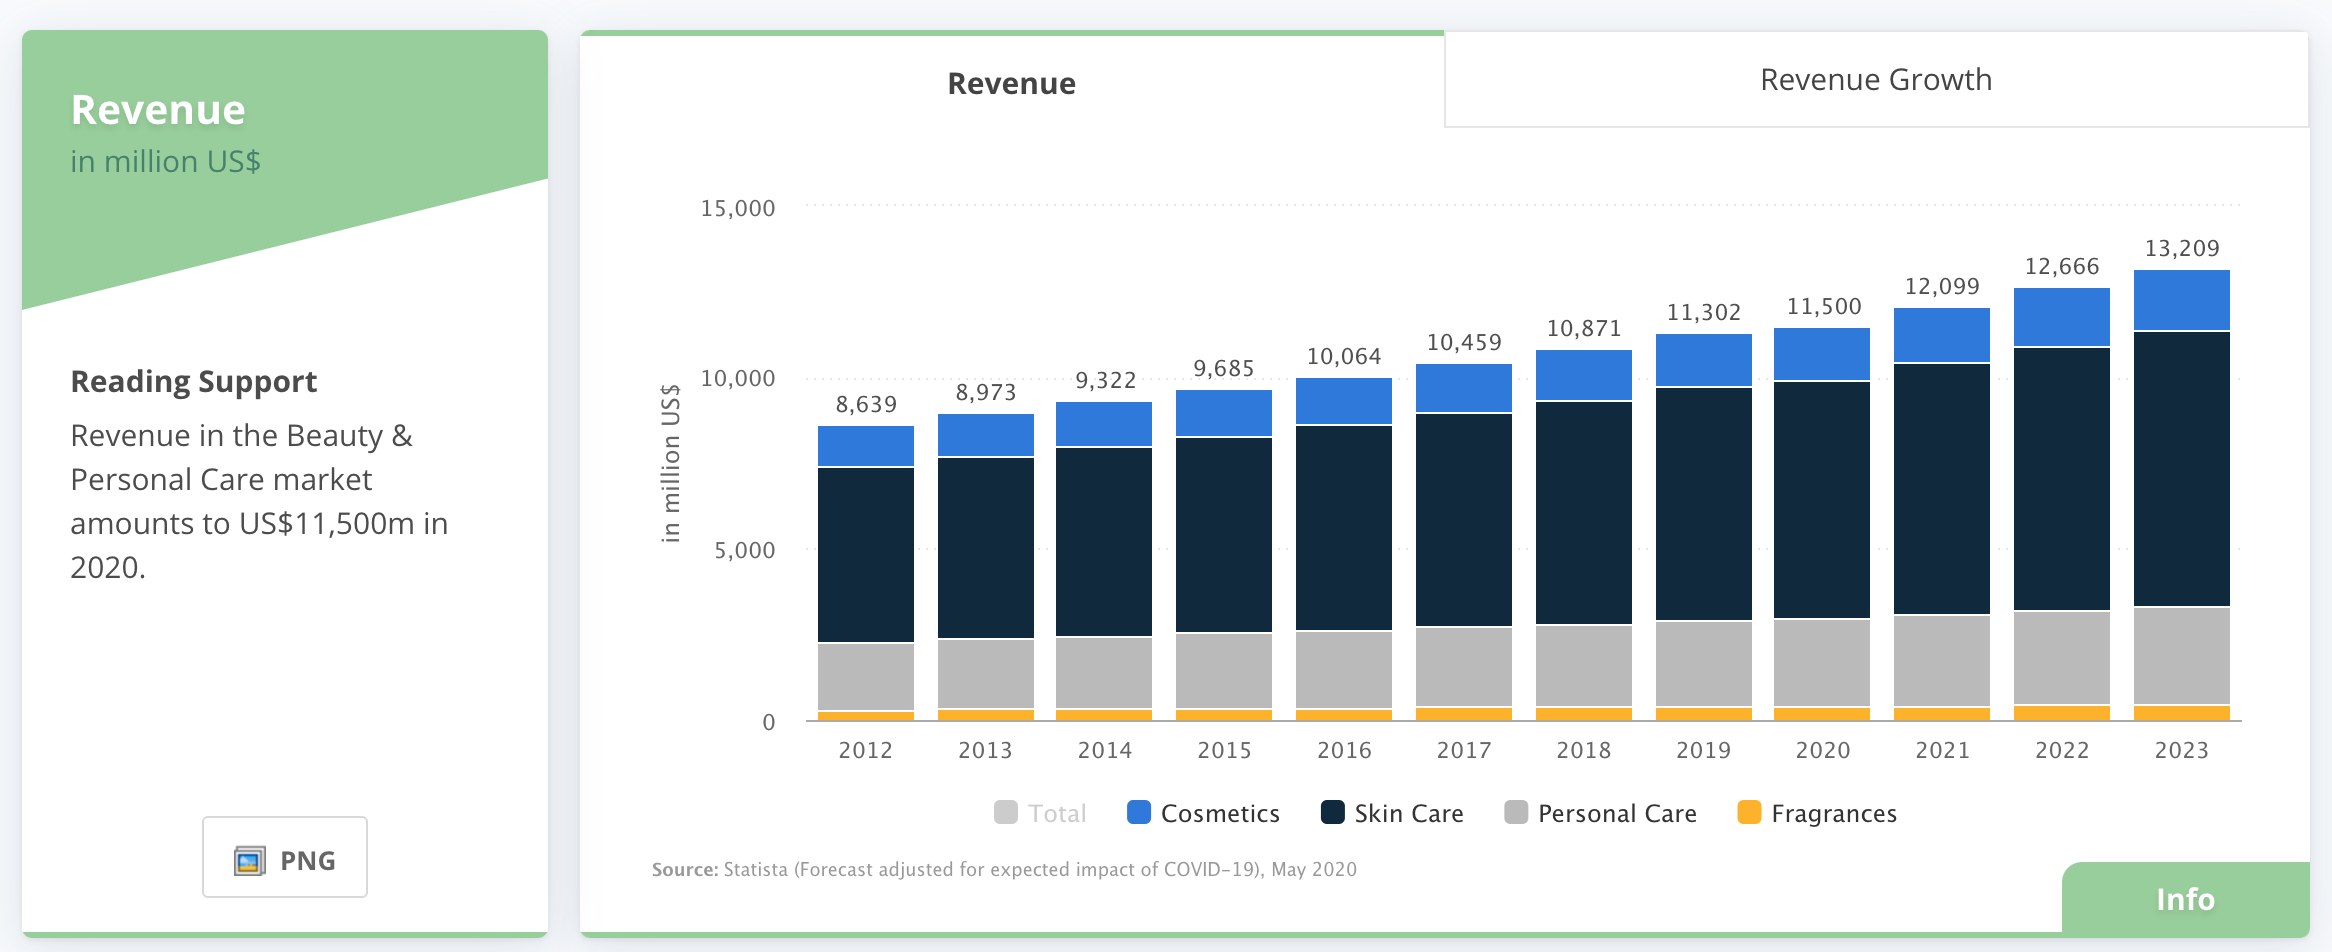Download chart via PNG button
Screen dimensions: 2332x952
point(285,857)
